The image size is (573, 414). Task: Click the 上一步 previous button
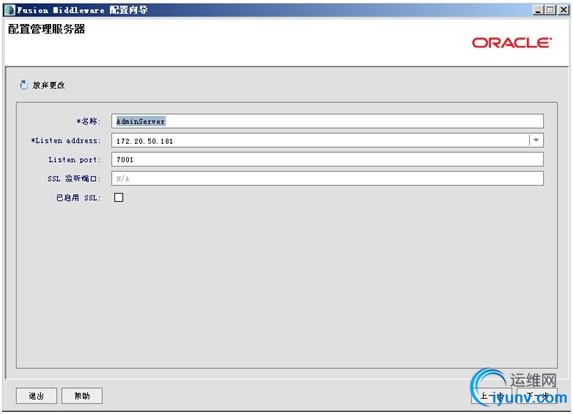click(492, 396)
